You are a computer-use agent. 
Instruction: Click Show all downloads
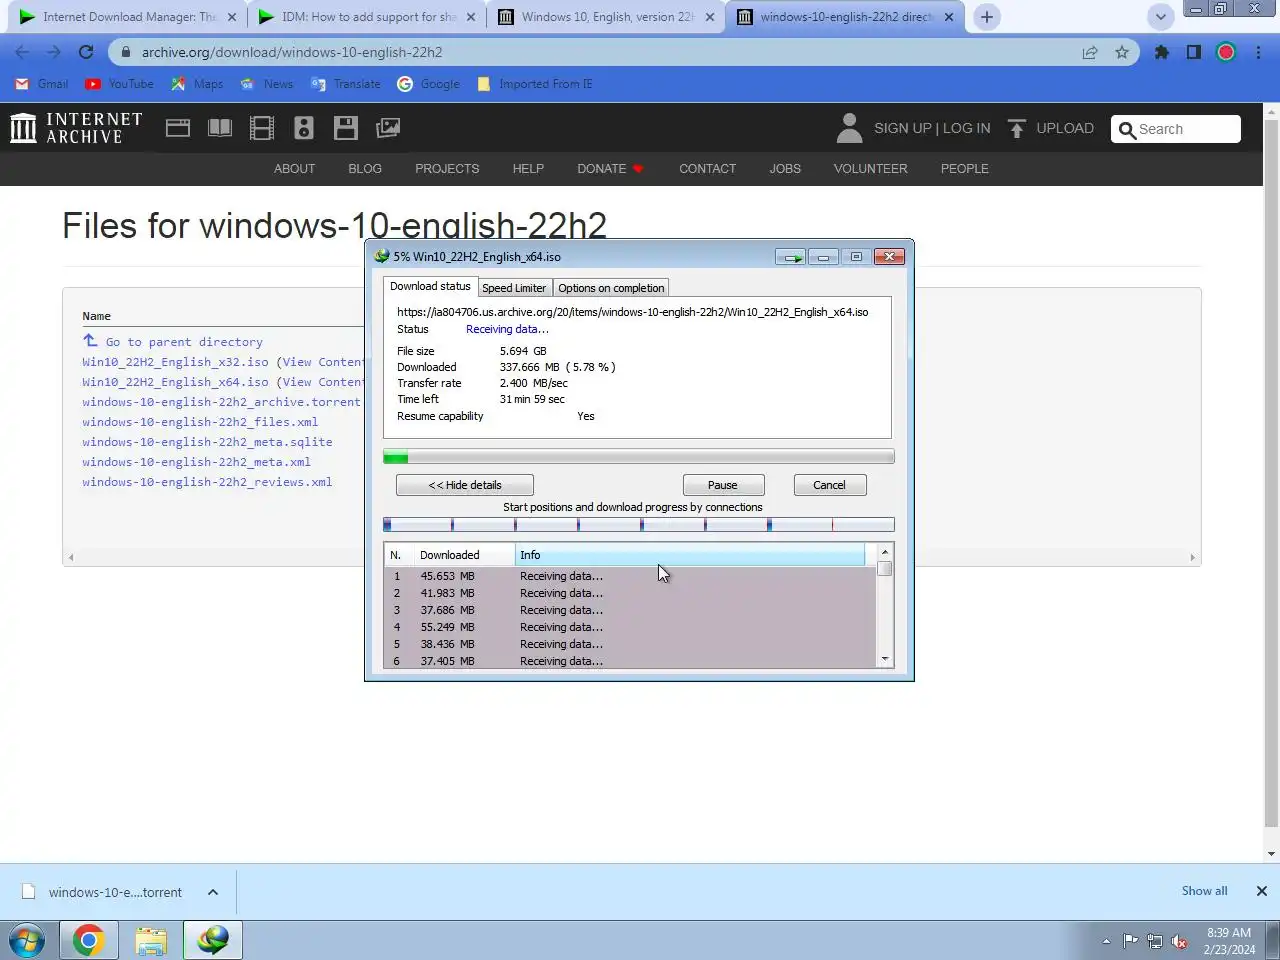pos(1204,891)
